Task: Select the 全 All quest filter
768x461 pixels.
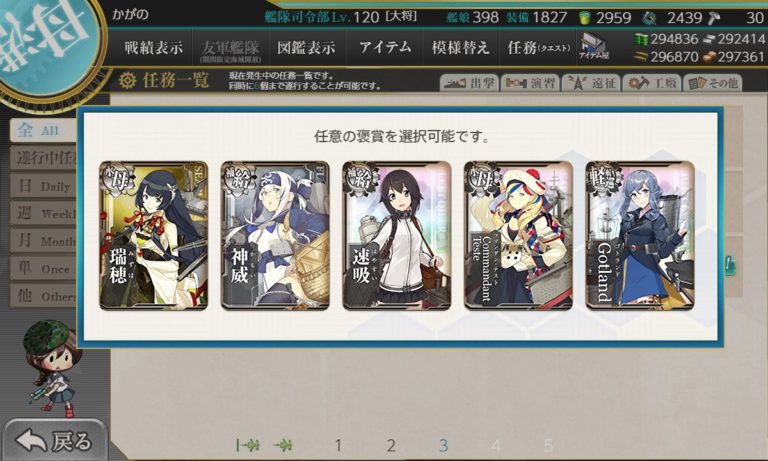Action: [x=43, y=130]
